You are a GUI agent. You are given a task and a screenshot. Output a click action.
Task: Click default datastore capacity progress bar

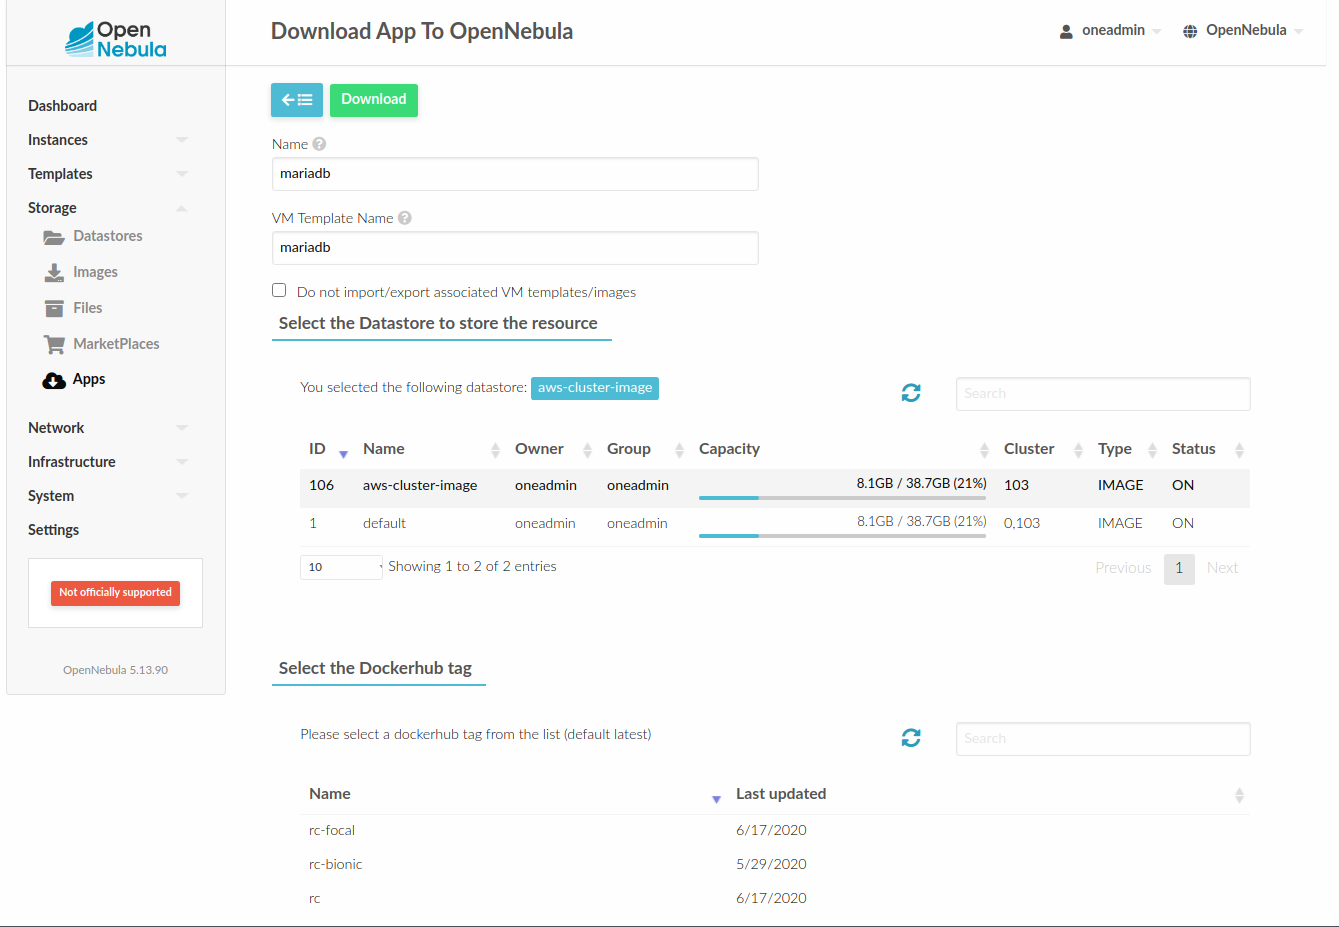(842, 535)
